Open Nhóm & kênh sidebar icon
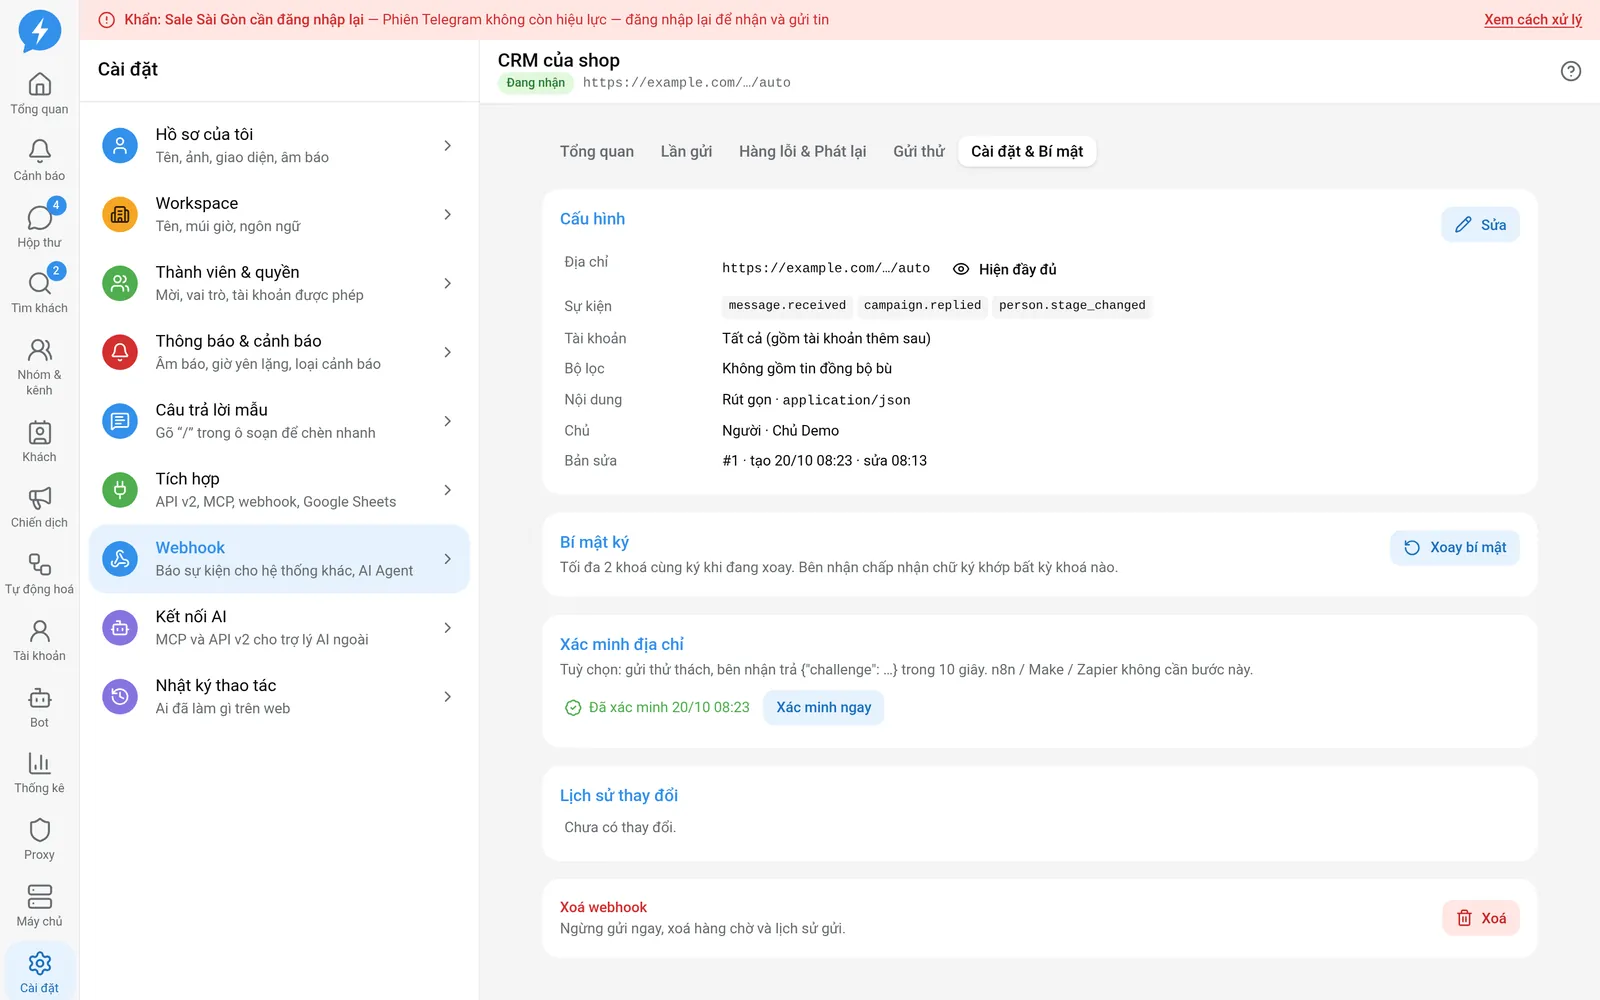 pyautogui.click(x=40, y=366)
